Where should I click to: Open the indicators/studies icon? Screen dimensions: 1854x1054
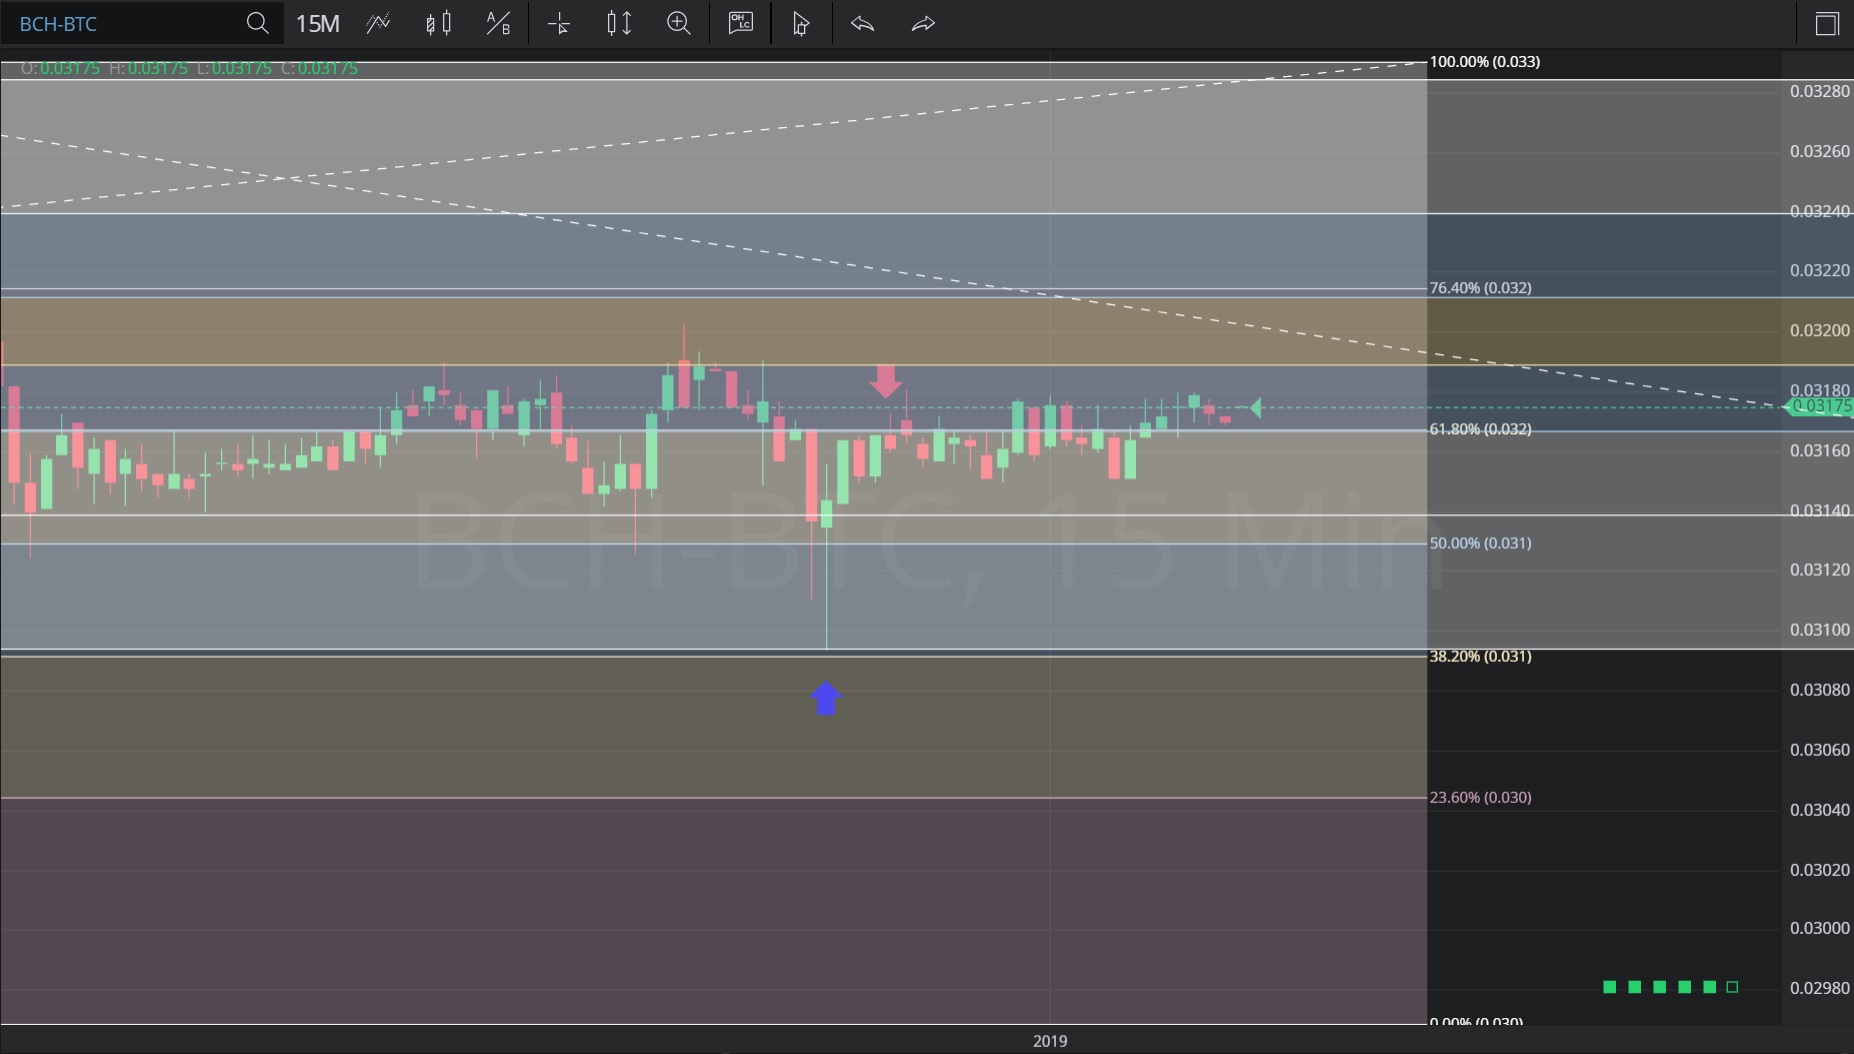(x=378, y=23)
